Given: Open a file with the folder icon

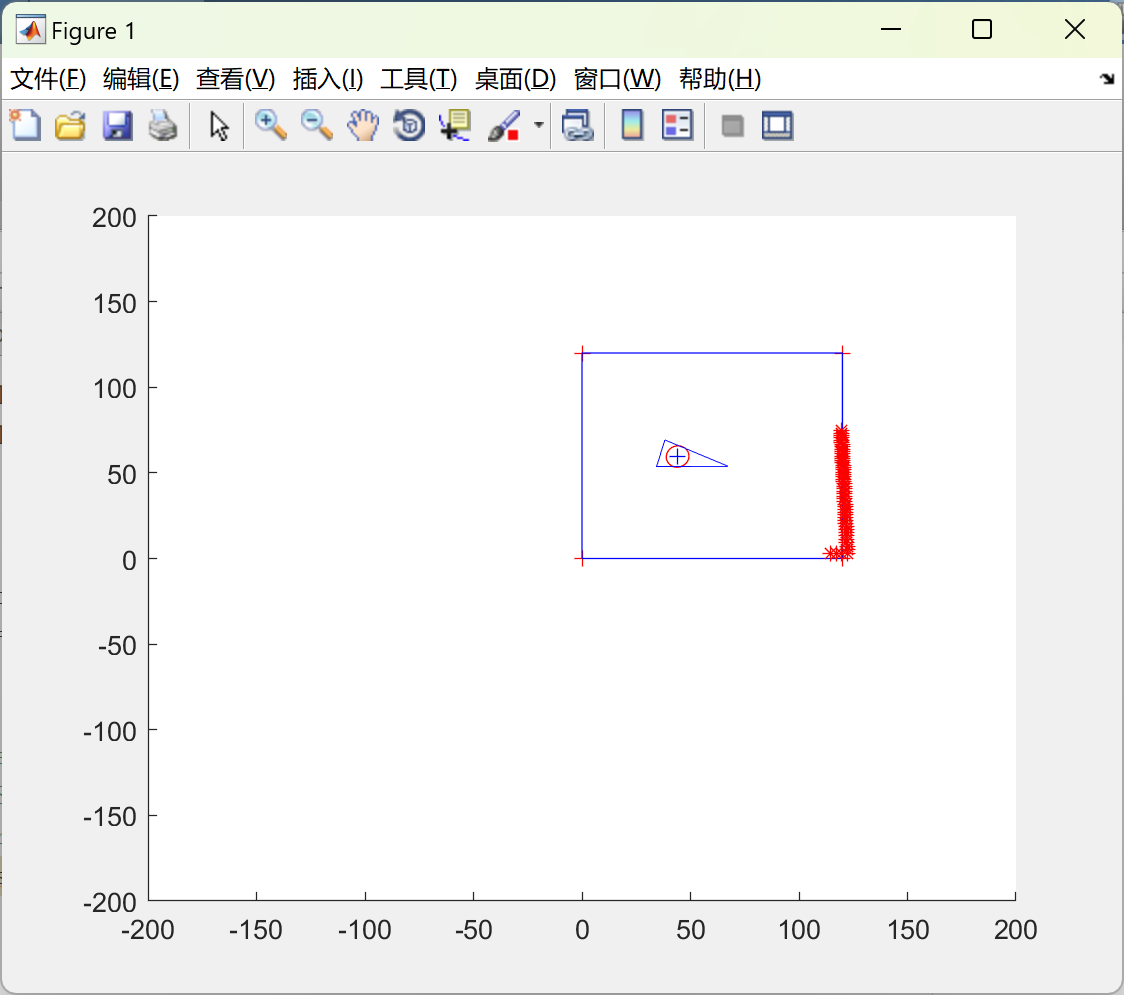Looking at the screenshot, I should [70, 125].
